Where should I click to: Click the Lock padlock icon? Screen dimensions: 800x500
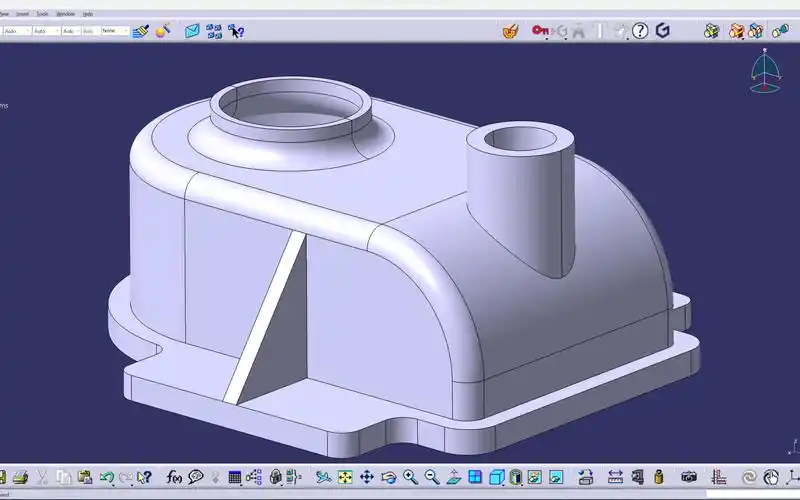pos(276,477)
